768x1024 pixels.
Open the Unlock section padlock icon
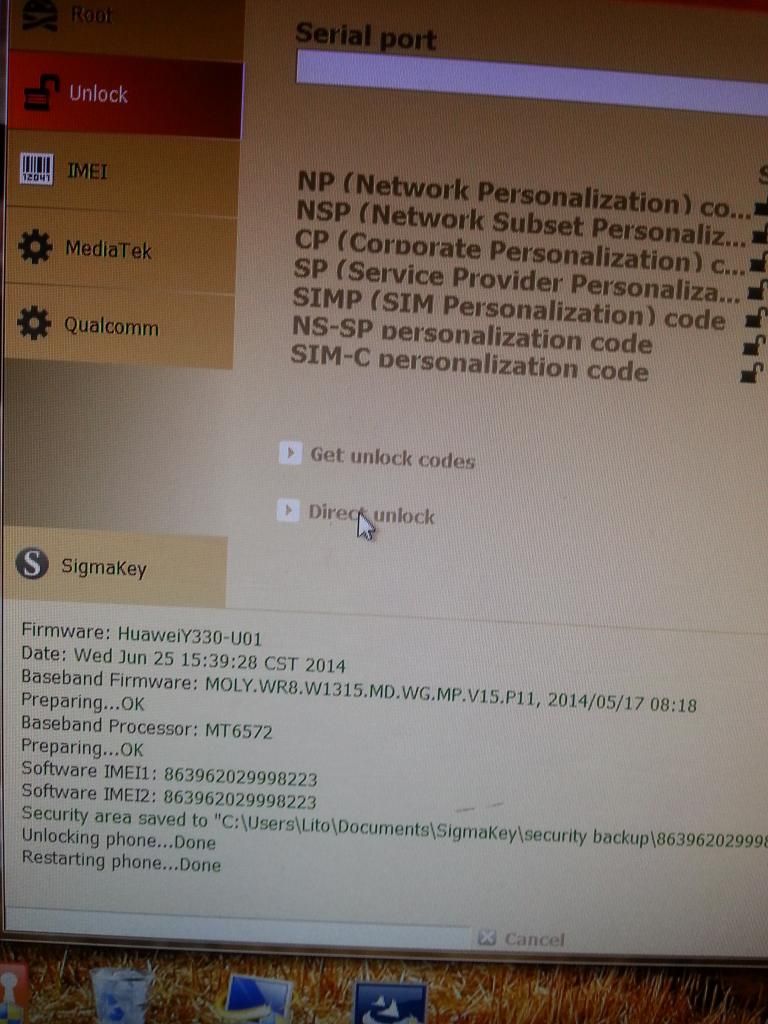40,93
